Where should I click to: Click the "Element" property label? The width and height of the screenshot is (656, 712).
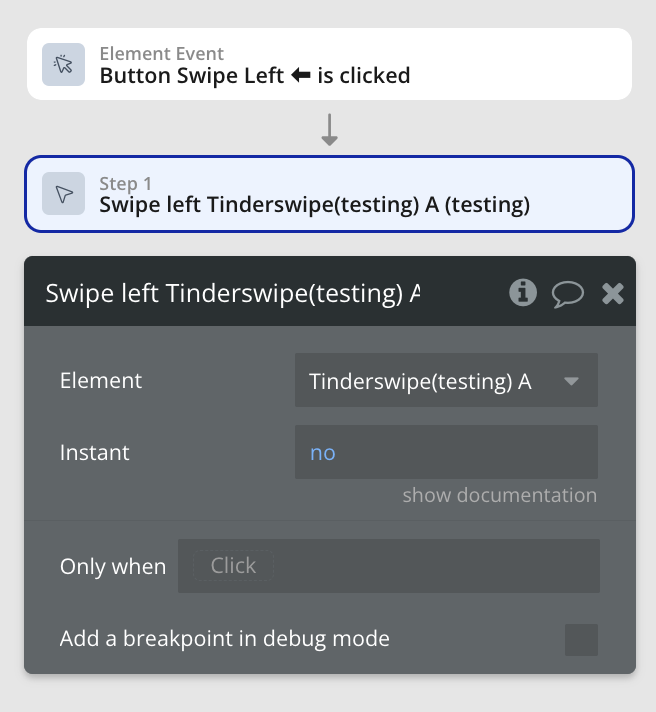tap(101, 380)
